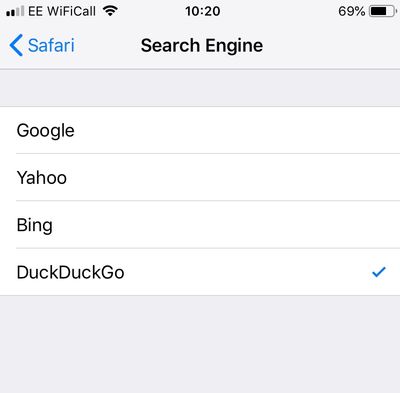Tap the battery icon in status bar
Image resolution: width=400 pixels, height=393 pixels.
pyautogui.click(x=383, y=11)
